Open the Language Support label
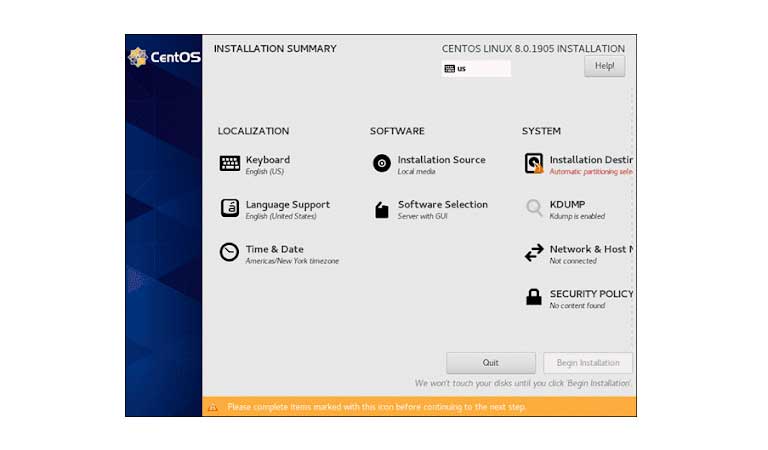 [288, 205]
